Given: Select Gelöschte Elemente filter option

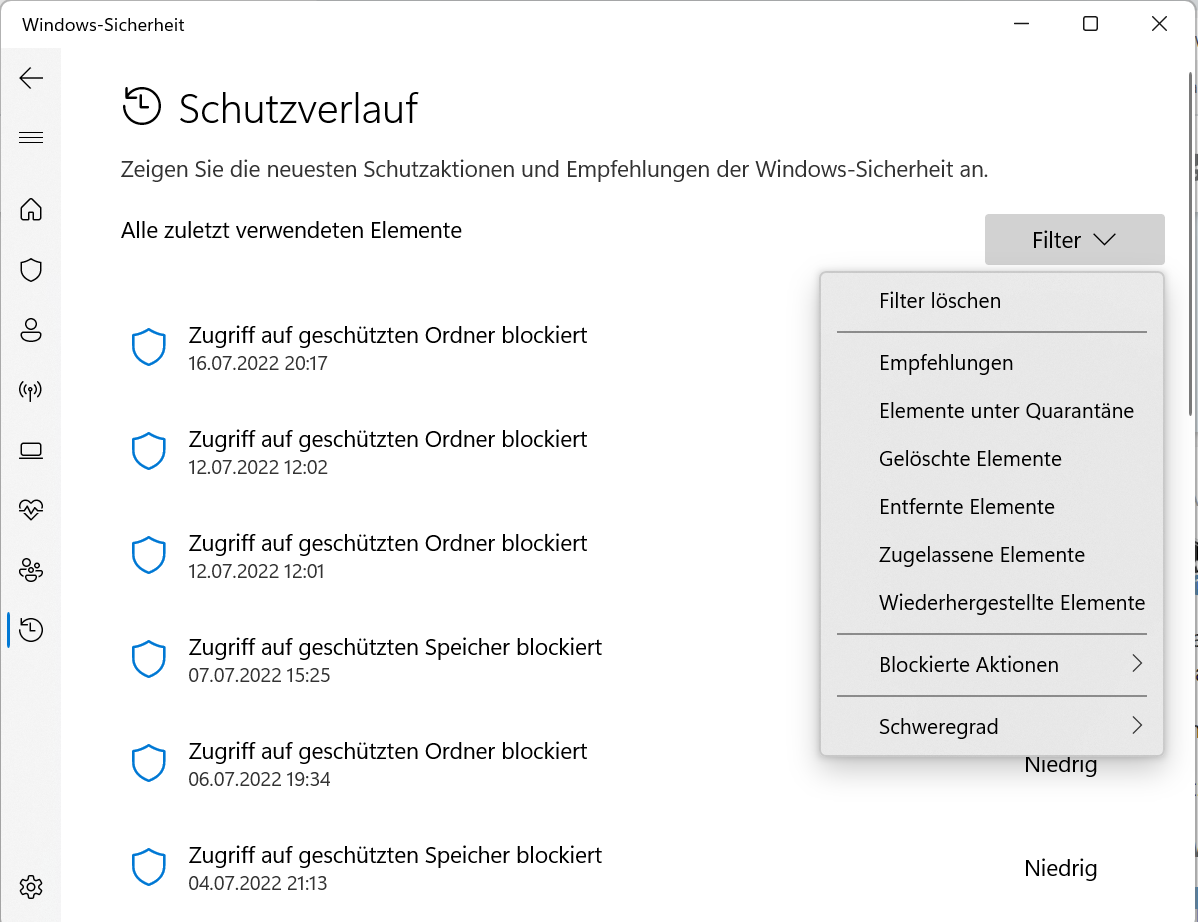Looking at the screenshot, I should point(970,458).
